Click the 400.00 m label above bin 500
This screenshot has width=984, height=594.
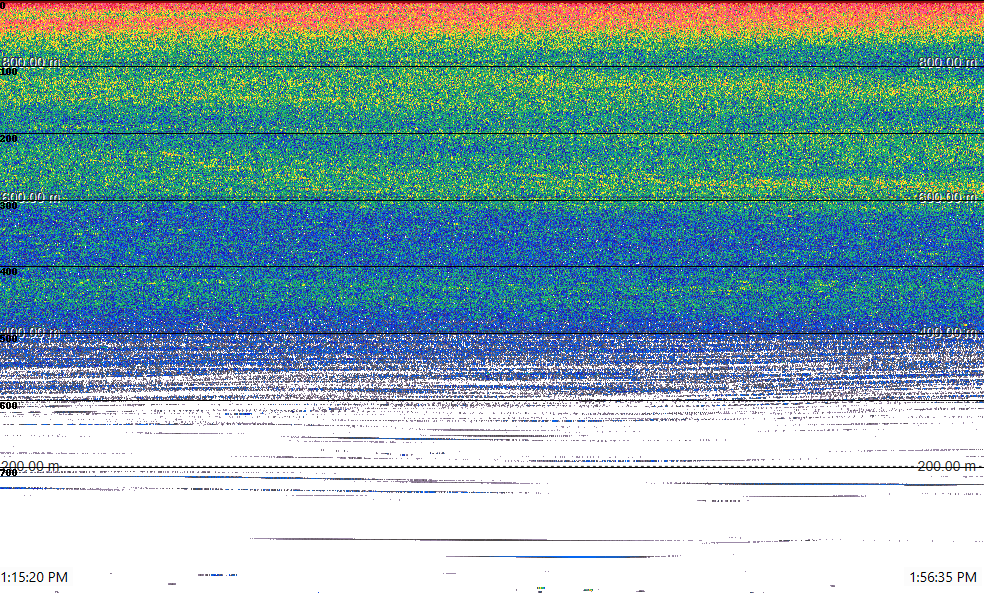31,332
